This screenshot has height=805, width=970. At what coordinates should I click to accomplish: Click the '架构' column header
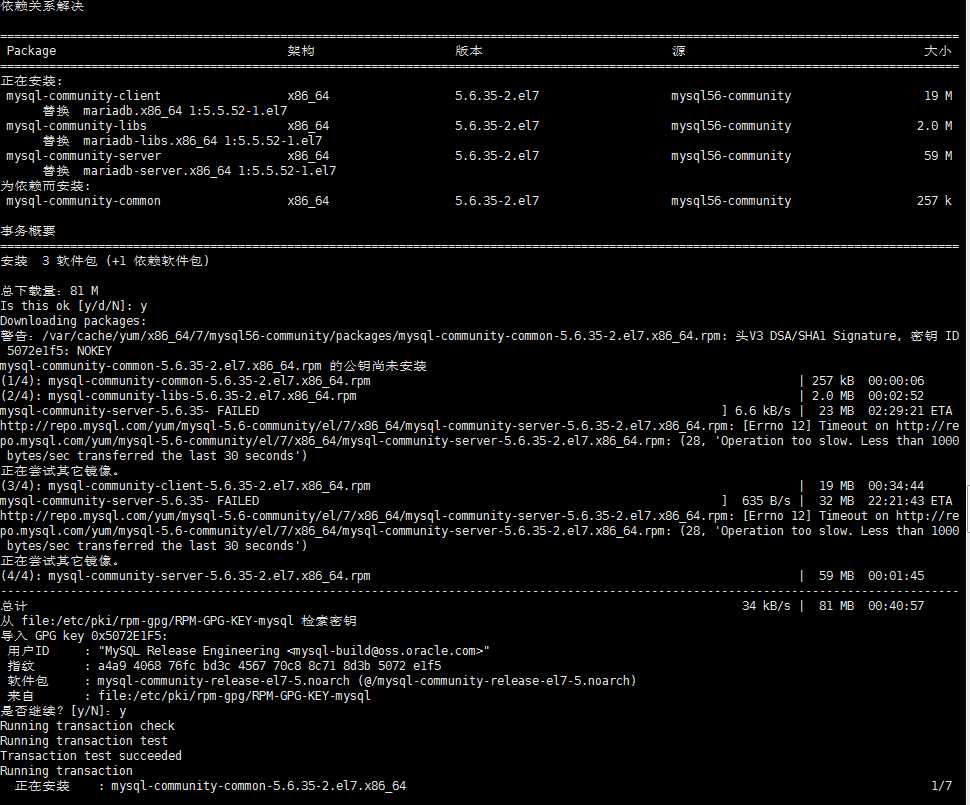tap(301, 51)
